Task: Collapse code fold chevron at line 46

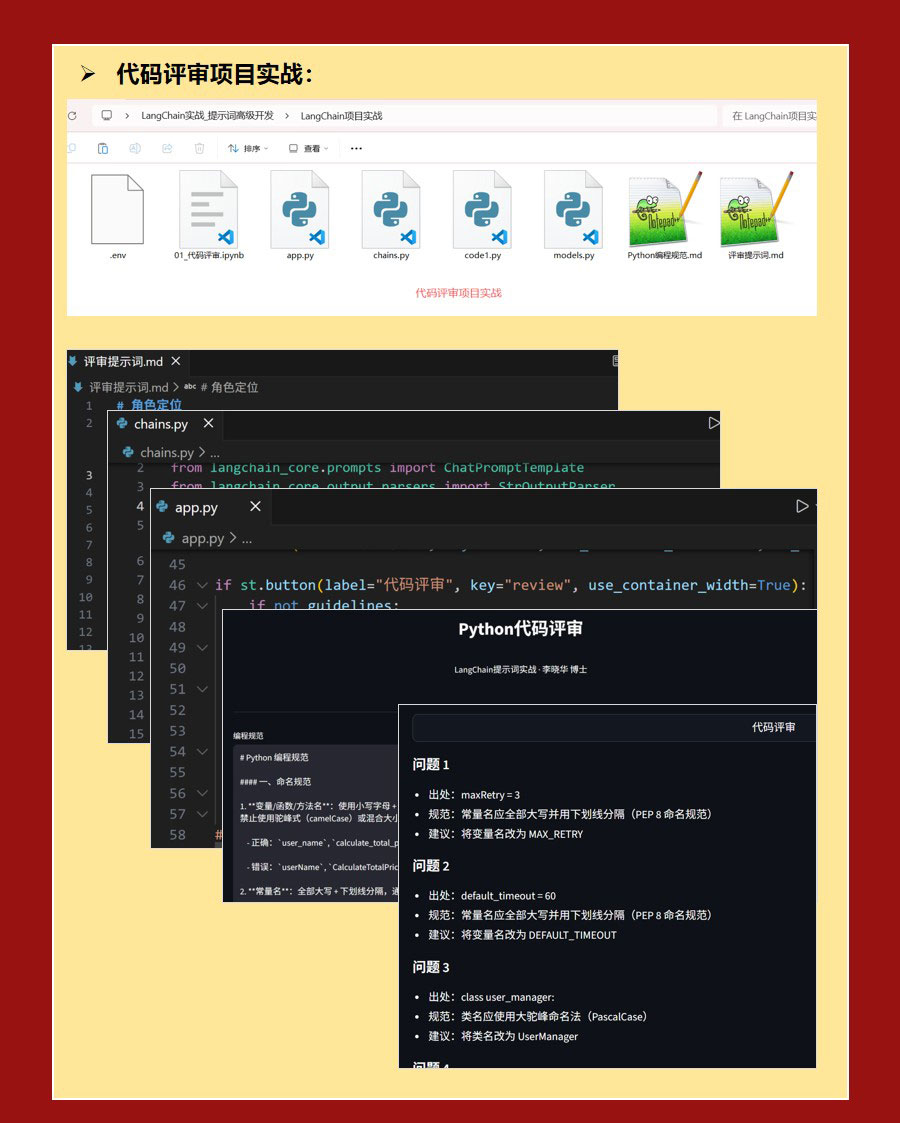Action: [x=203, y=586]
